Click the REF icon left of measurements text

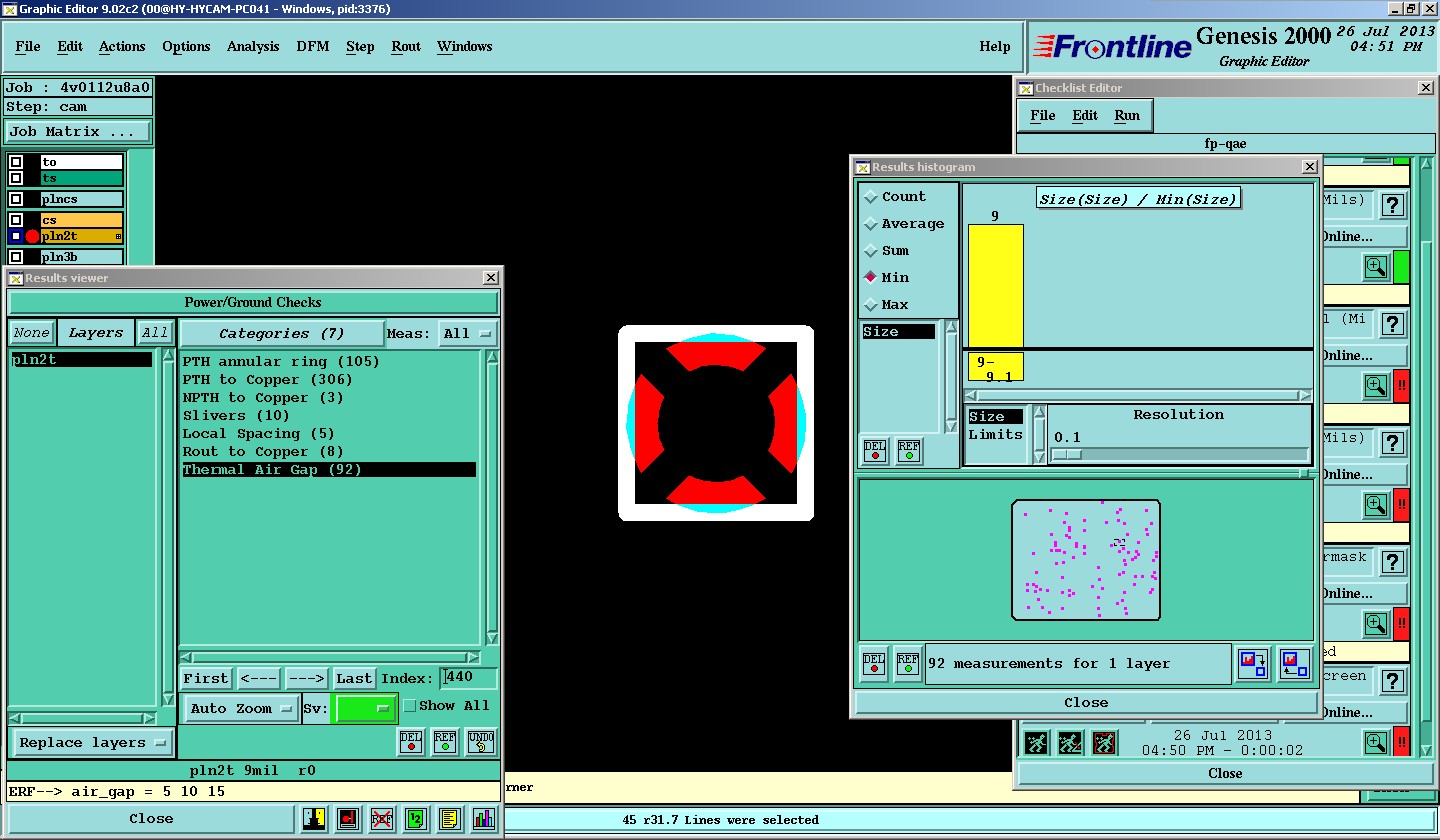tap(908, 663)
